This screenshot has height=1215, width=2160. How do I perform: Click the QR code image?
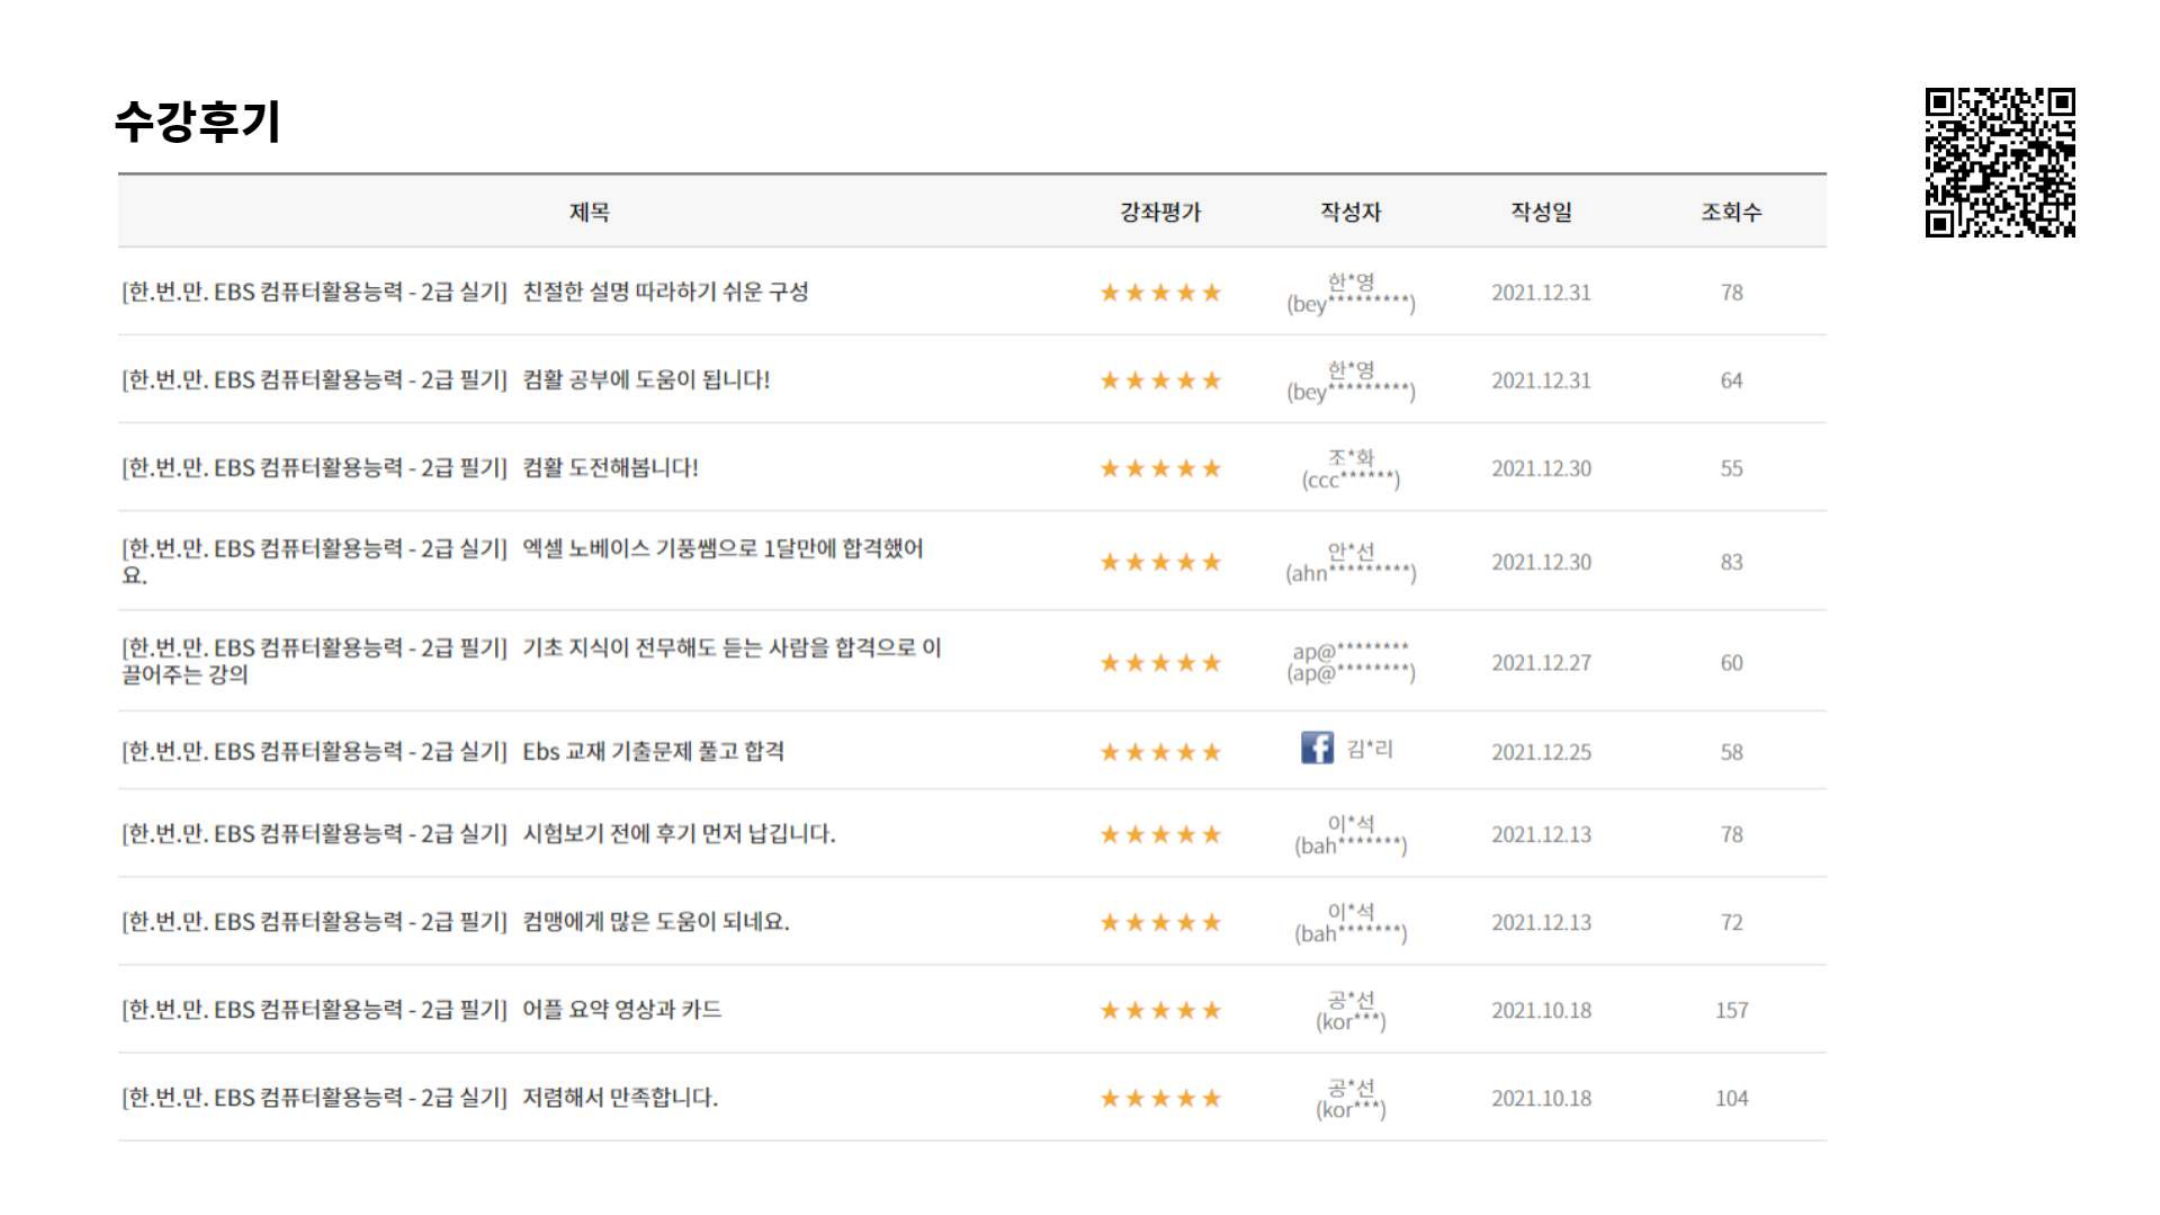(x=1999, y=162)
